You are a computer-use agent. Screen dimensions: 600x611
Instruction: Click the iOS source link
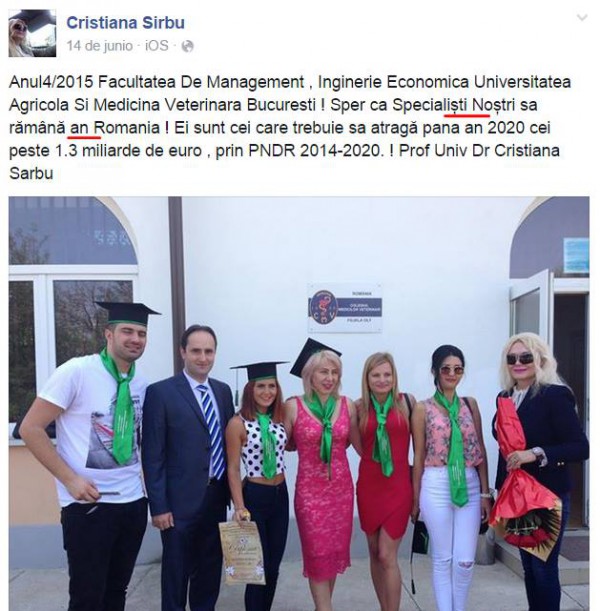157,46
